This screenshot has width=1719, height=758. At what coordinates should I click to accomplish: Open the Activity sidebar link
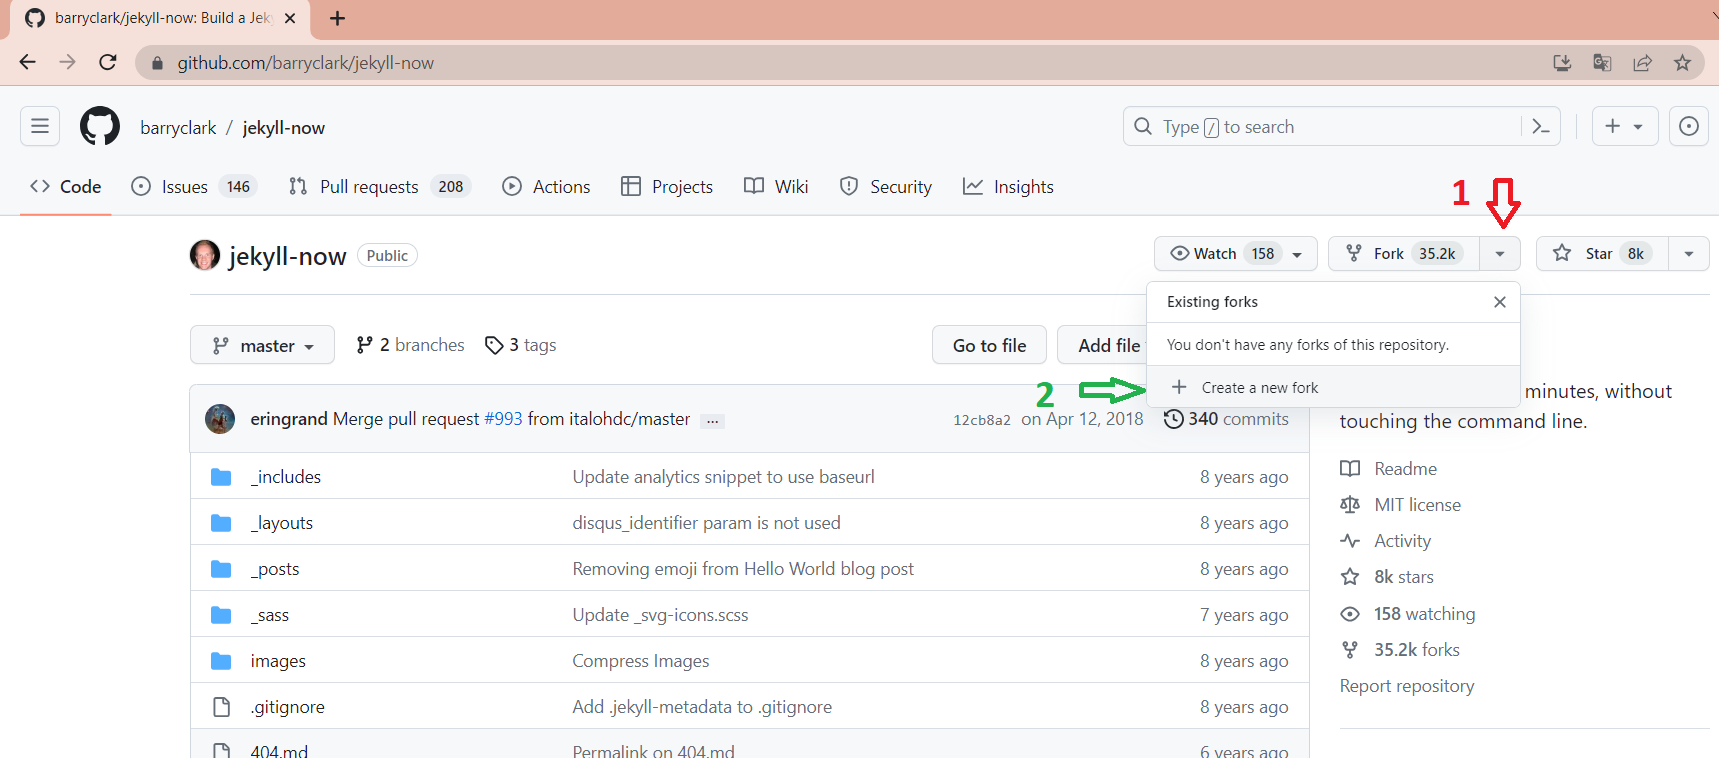click(1385, 541)
